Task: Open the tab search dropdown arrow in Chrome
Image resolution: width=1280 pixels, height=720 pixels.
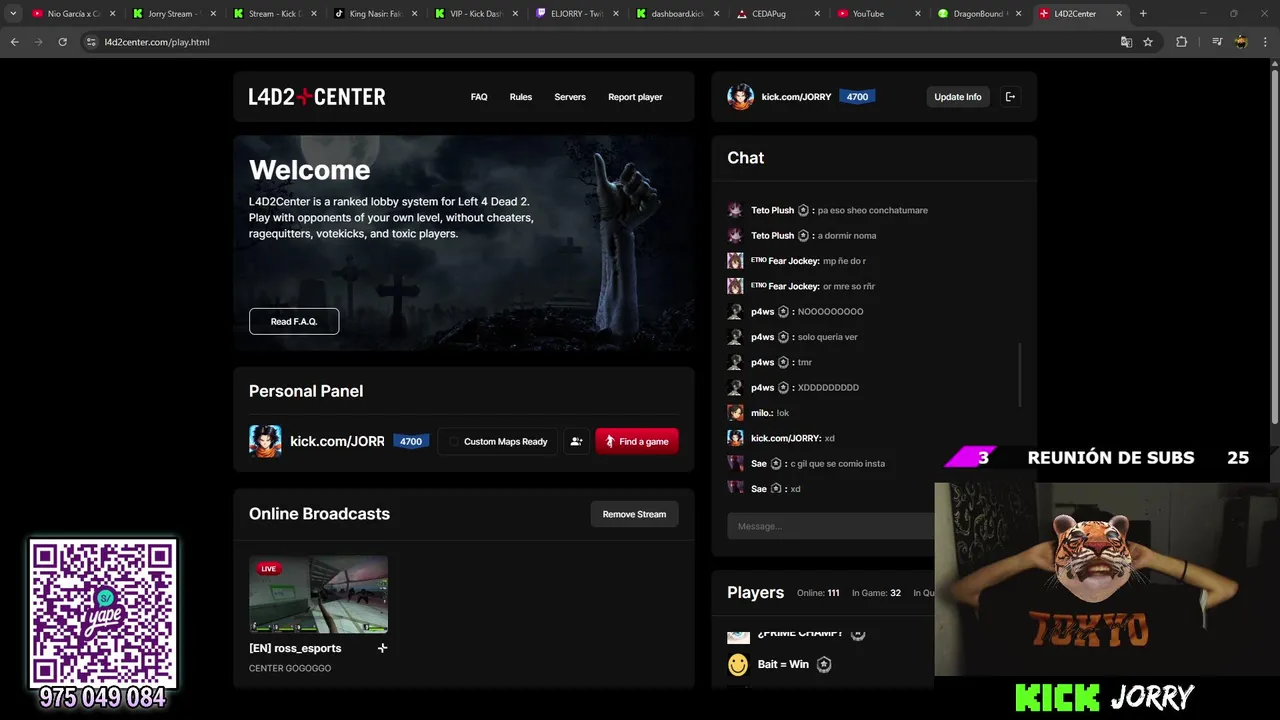Action: click(x=13, y=14)
